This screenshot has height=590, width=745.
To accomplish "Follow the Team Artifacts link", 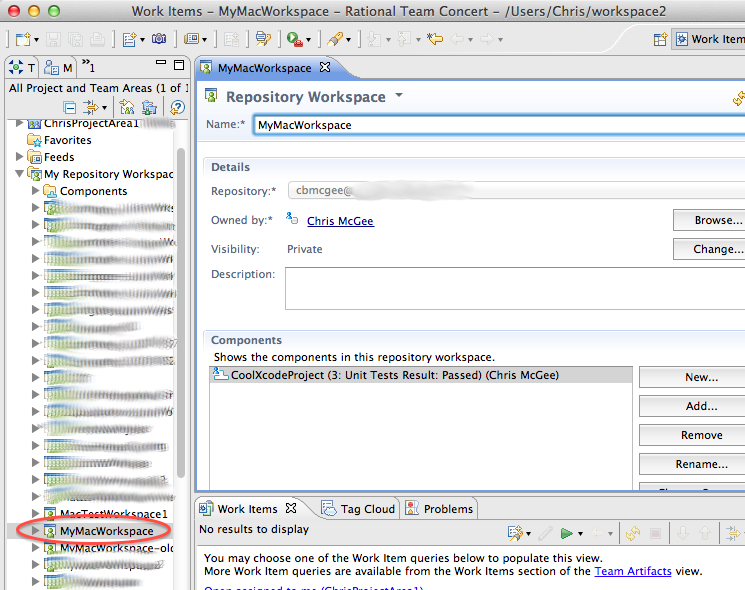I will click(x=633, y=571).
